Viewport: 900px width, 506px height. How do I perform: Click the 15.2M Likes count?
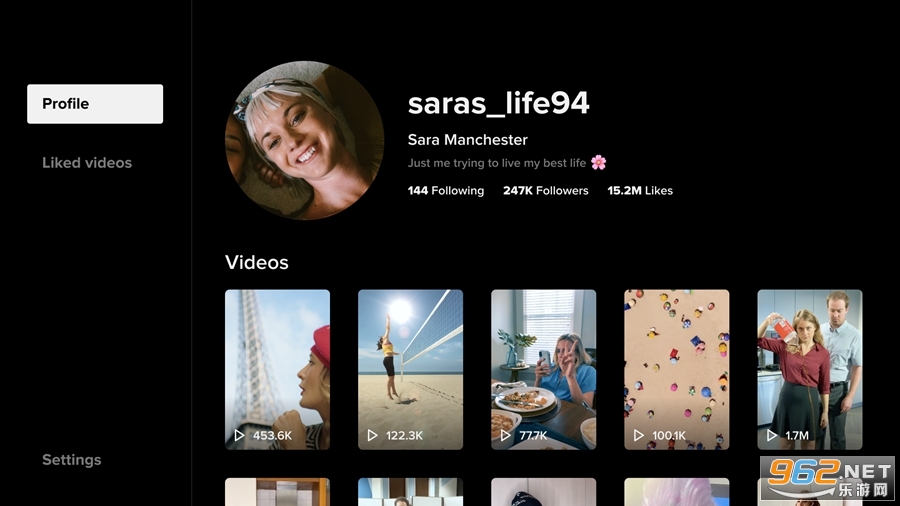coord(640,190)
